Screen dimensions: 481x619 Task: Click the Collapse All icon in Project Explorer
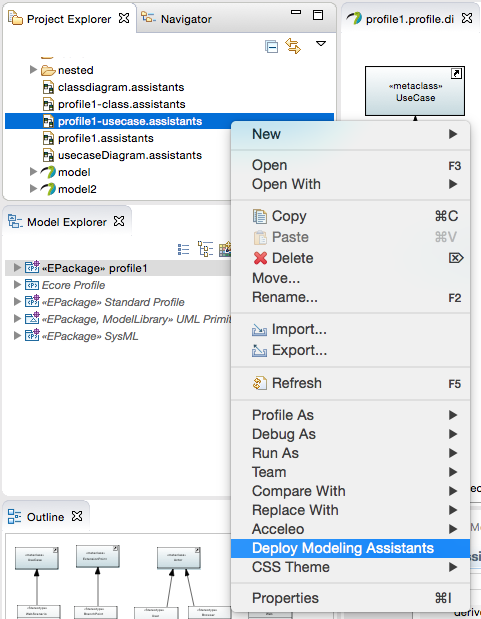click(271, 47)
